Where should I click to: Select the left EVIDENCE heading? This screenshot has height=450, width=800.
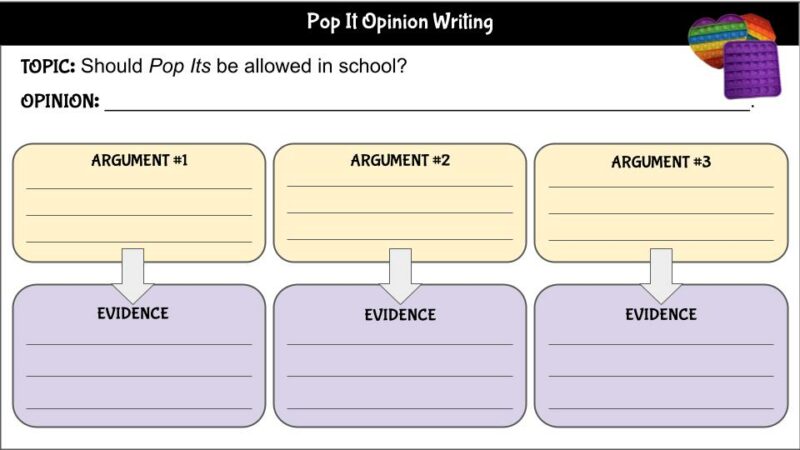[x=133, y=313]
